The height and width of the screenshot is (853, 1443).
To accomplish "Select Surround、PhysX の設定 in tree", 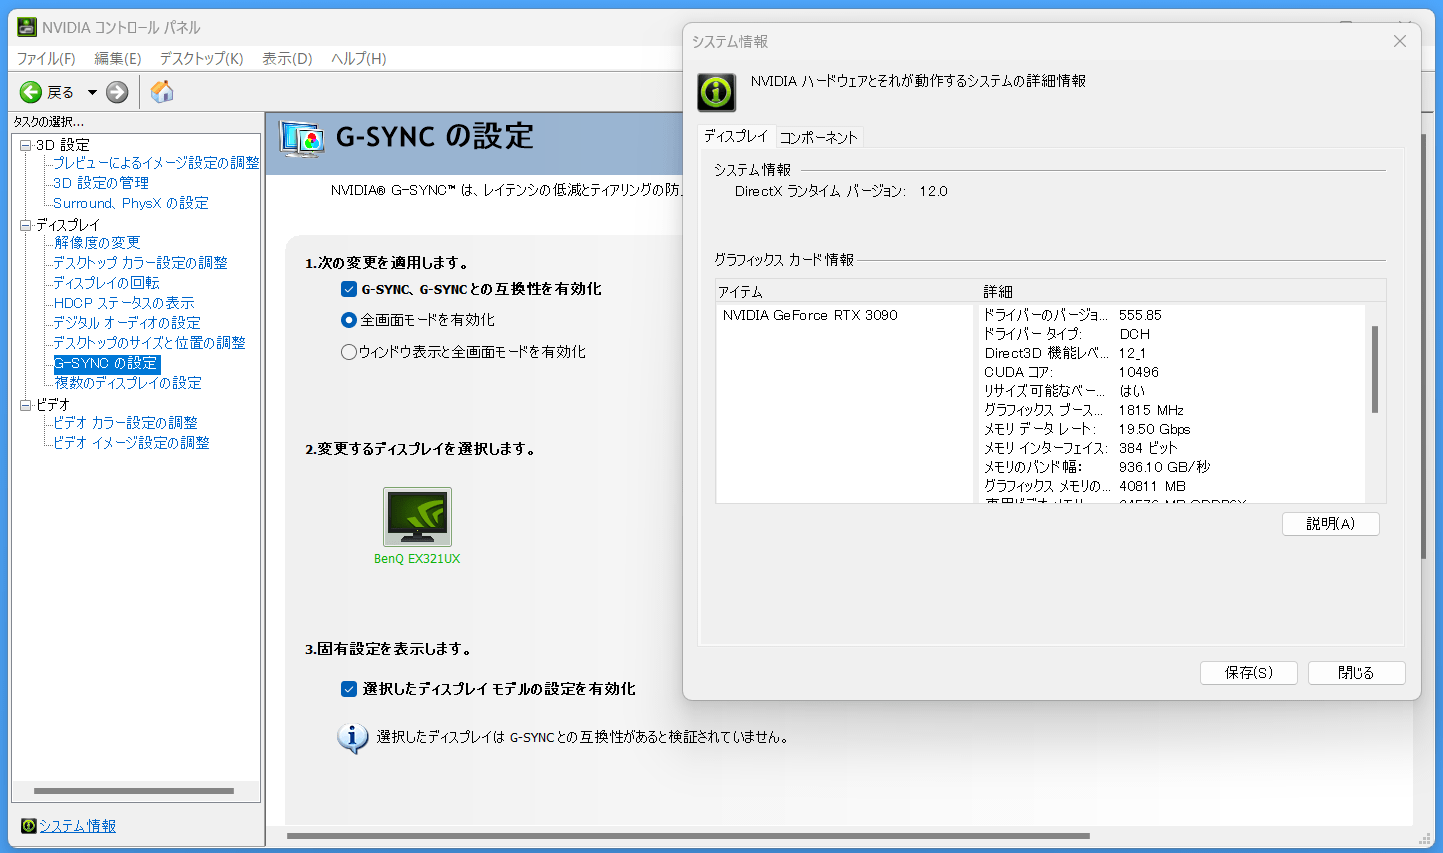I will tap(131, 203).
